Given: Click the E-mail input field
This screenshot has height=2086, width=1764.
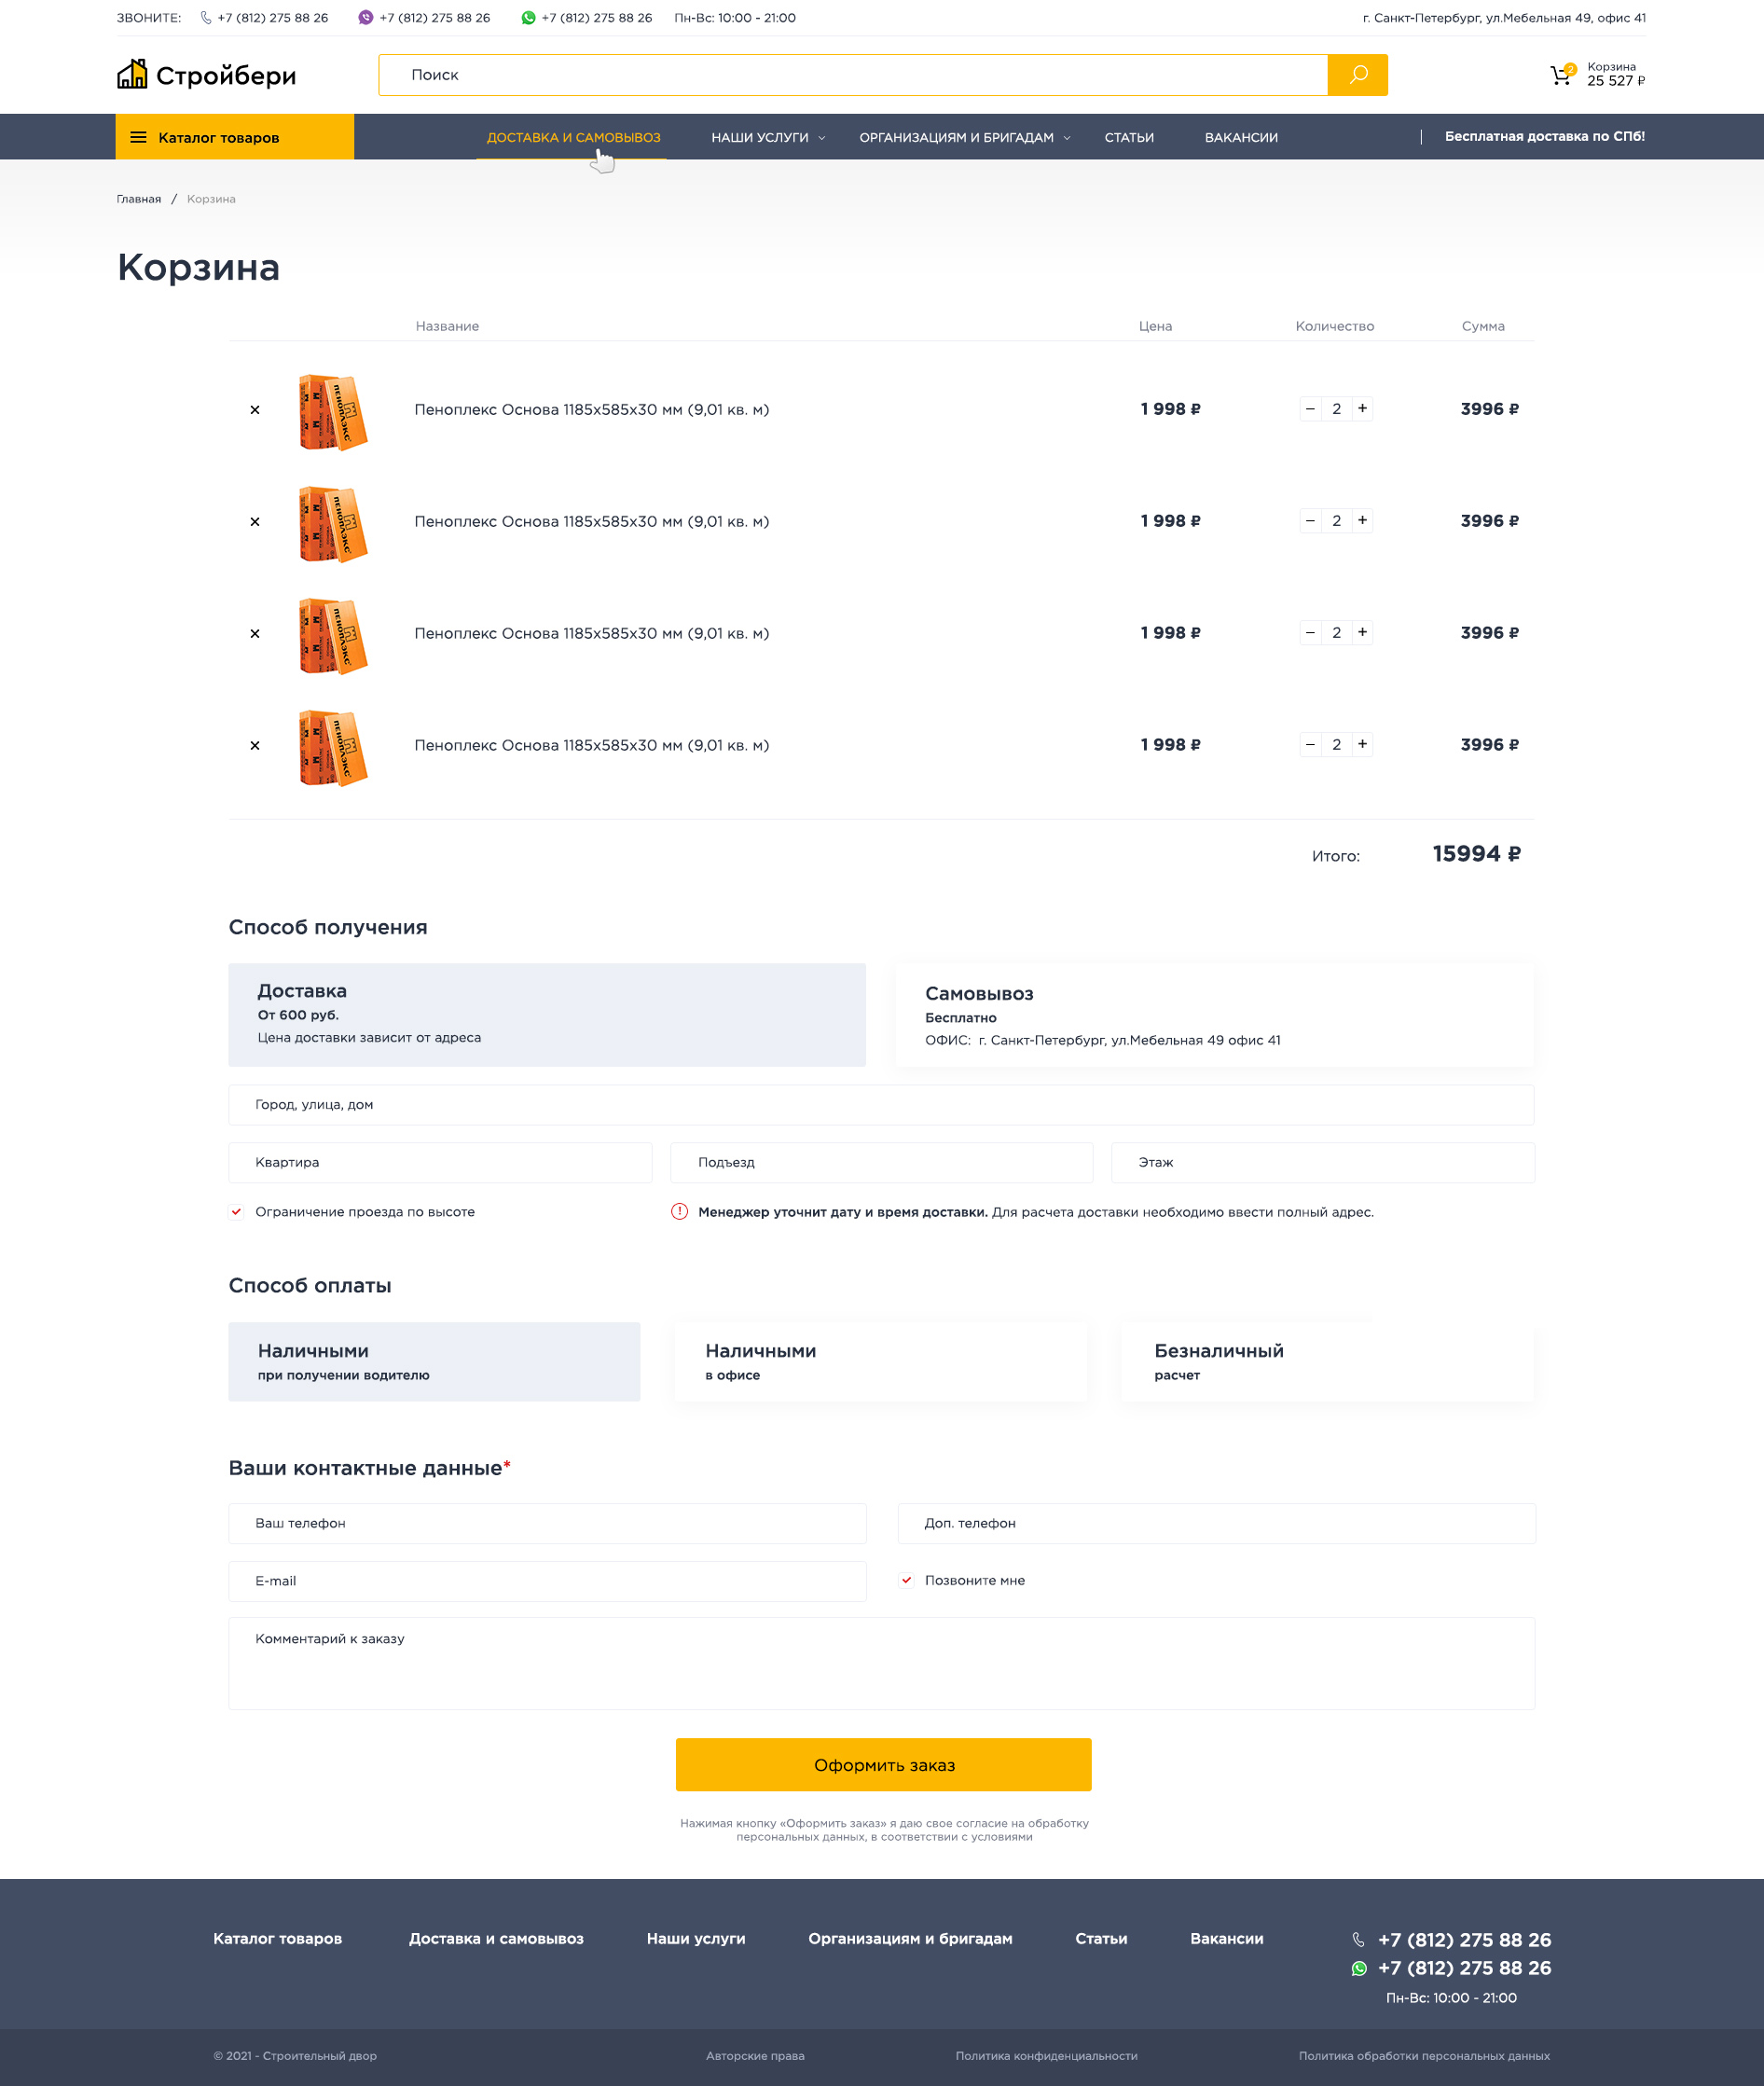Looking at the screenshot, I should [x=547, y=1582].
